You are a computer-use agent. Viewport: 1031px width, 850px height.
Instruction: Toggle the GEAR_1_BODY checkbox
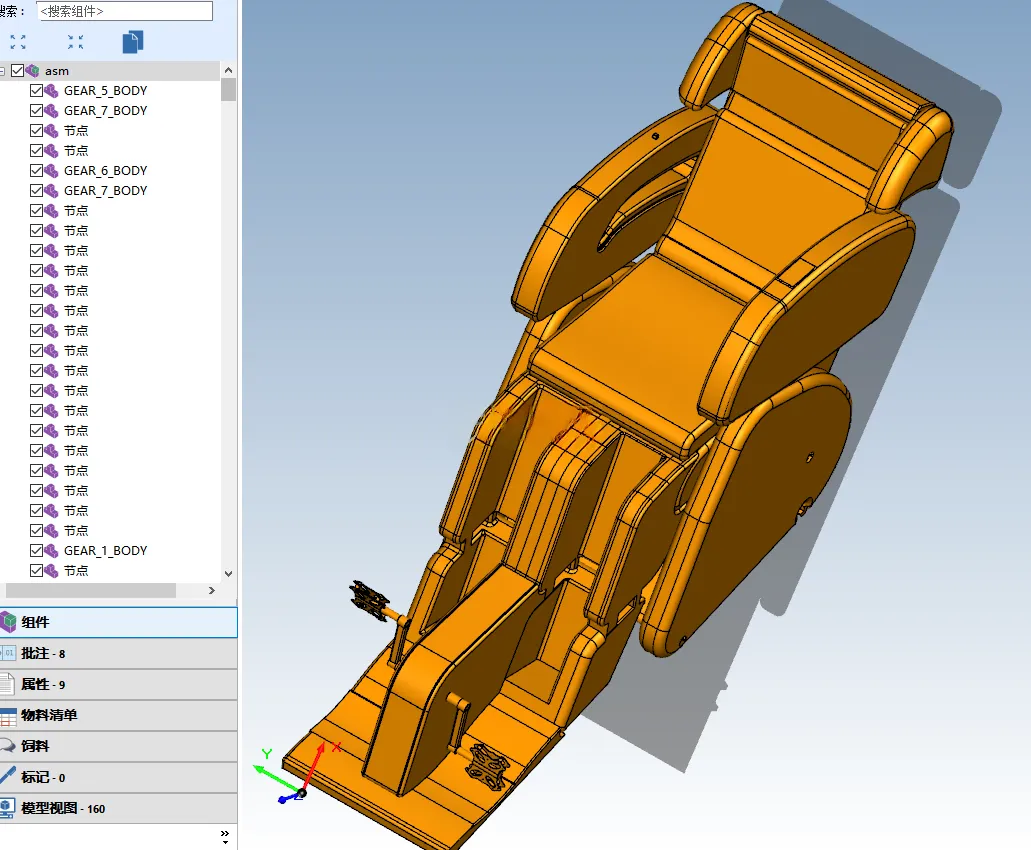point(36,550)
